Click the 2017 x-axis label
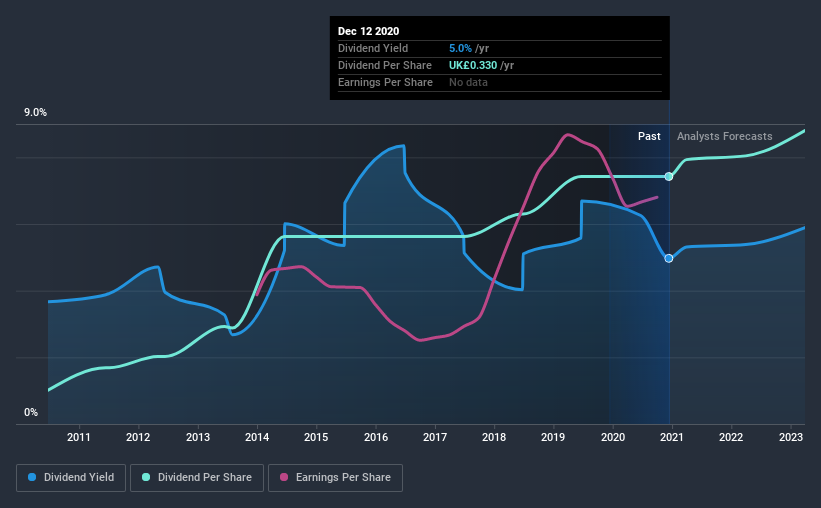Screen dimensions: 821x508 (435, 437)
